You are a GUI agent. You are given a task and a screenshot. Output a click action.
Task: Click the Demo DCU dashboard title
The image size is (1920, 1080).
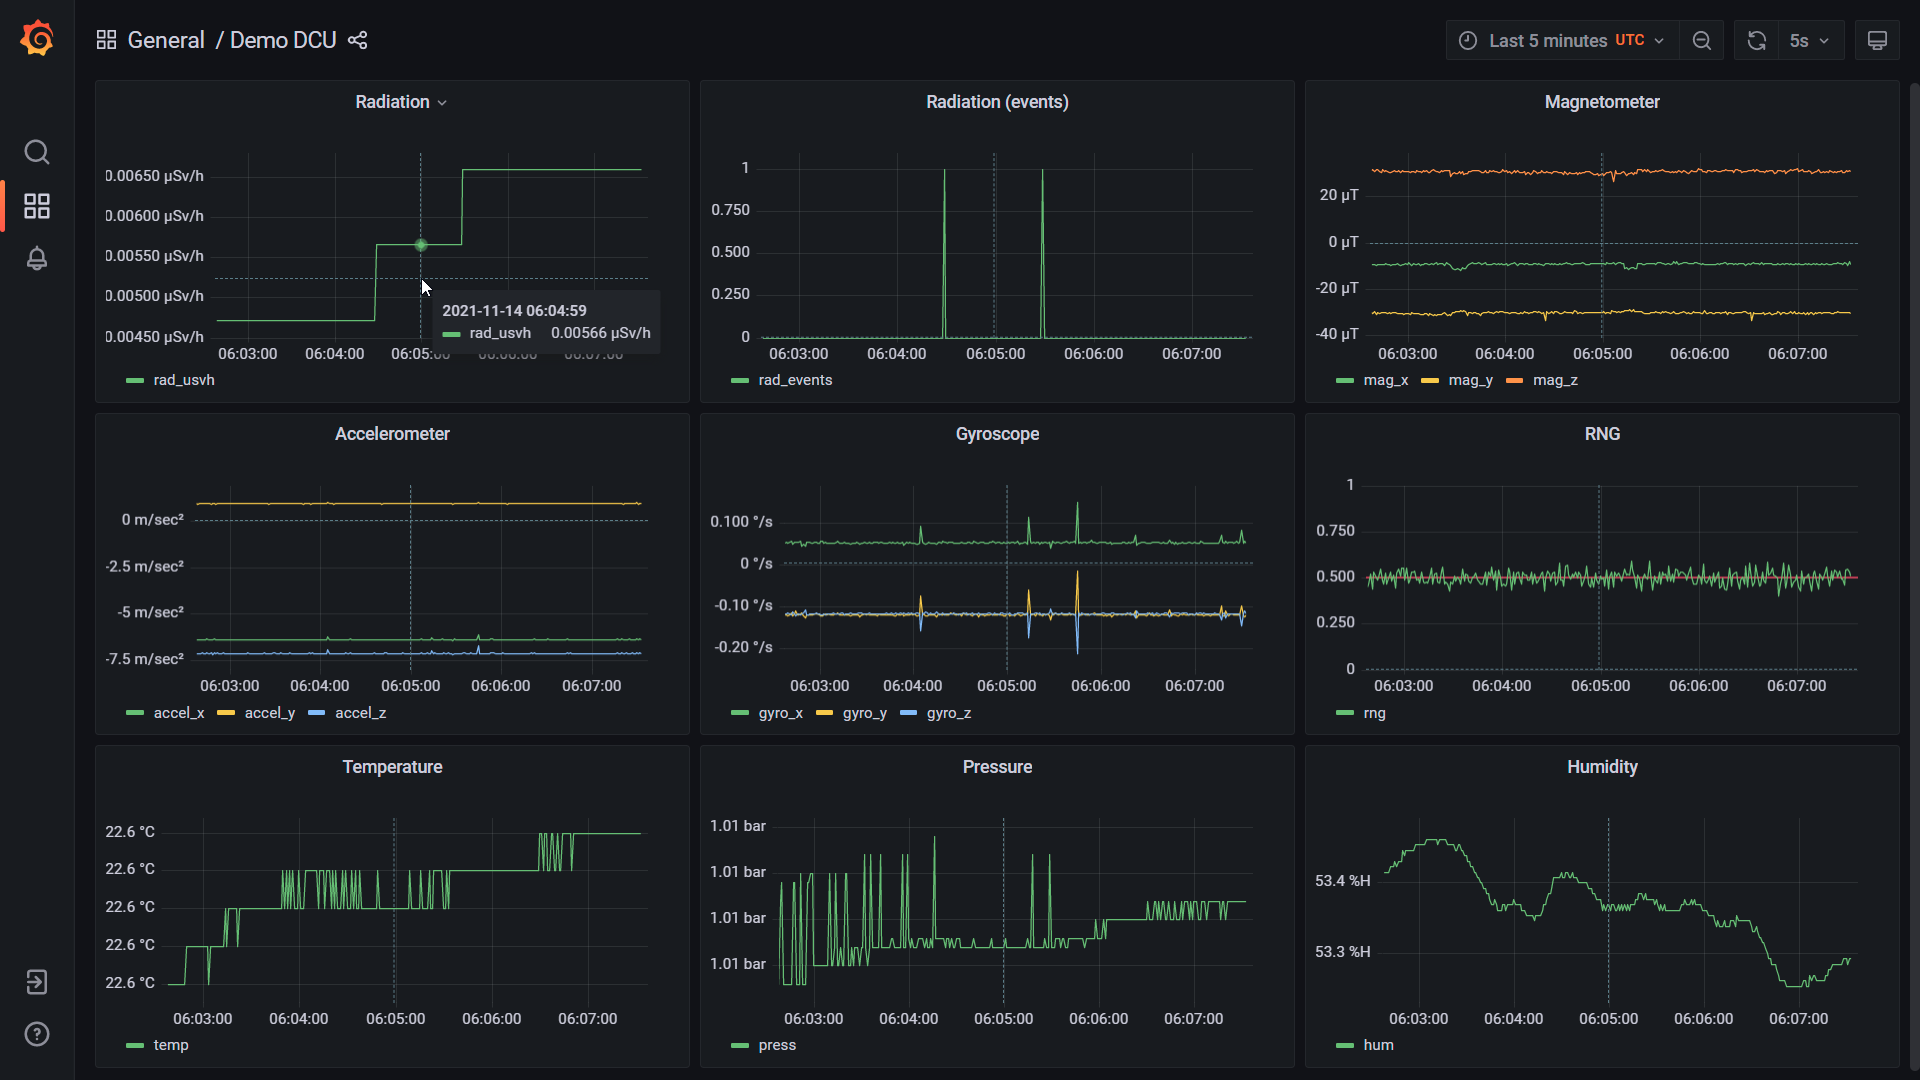tap(283, 40)
